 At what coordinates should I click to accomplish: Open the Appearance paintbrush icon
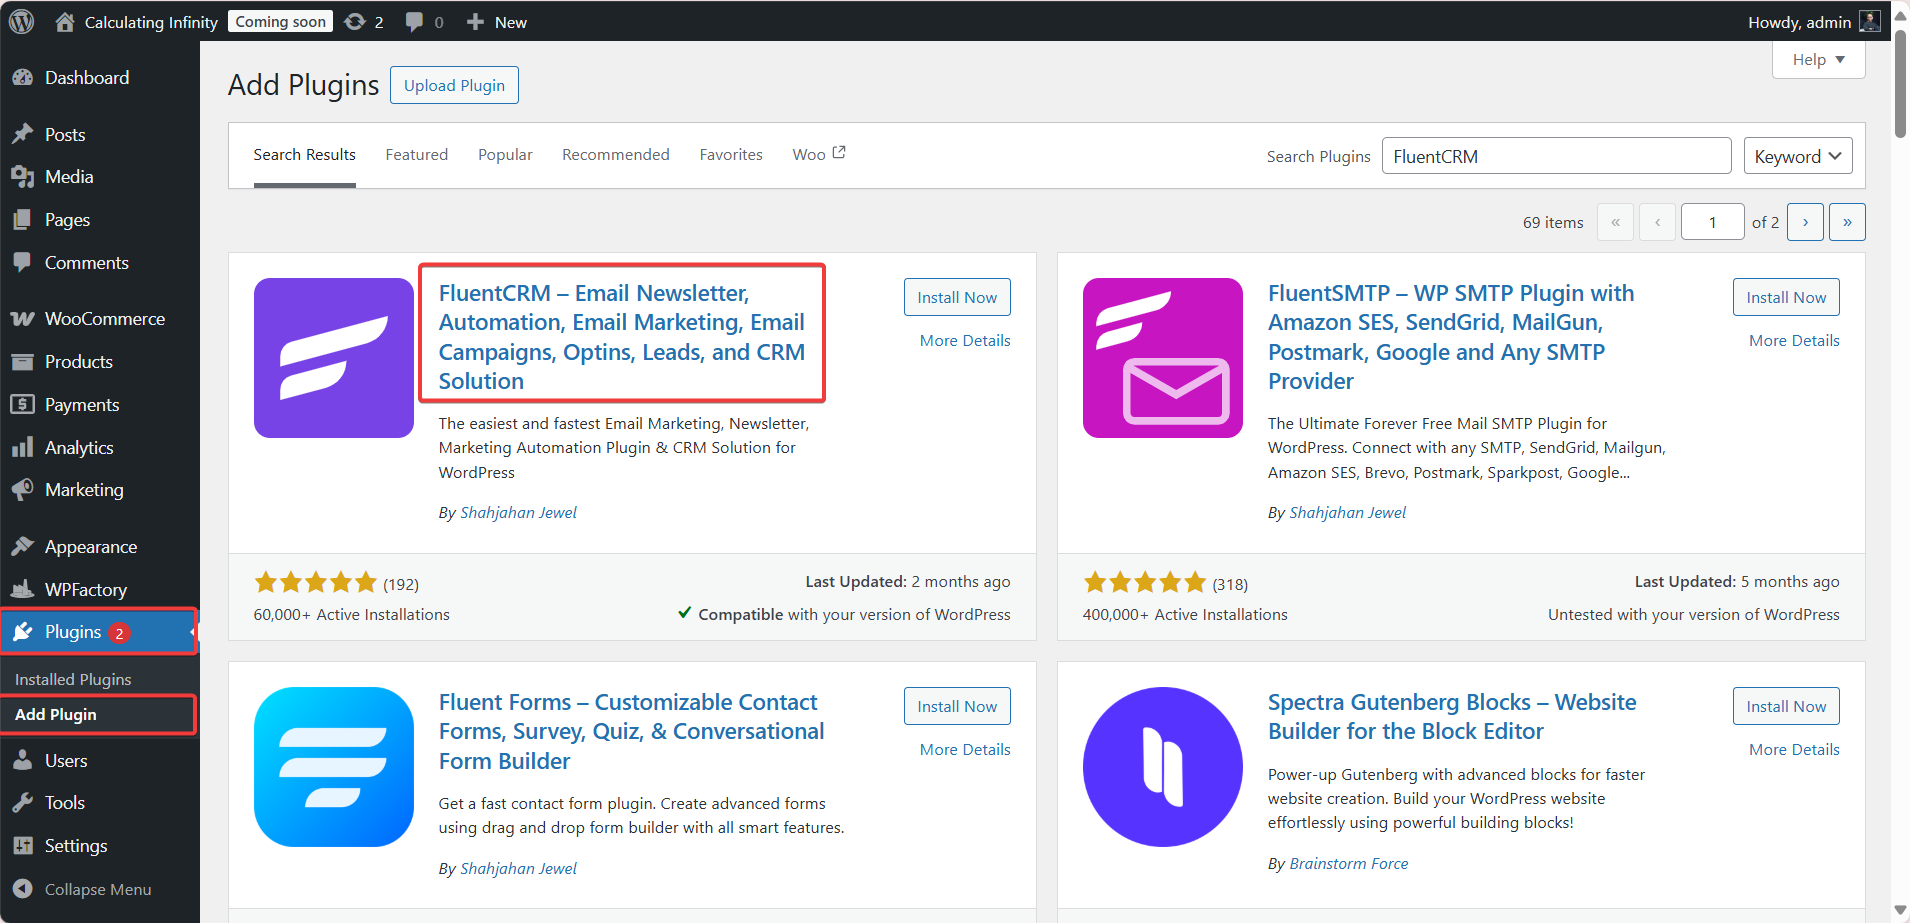[x=24, y=546]
